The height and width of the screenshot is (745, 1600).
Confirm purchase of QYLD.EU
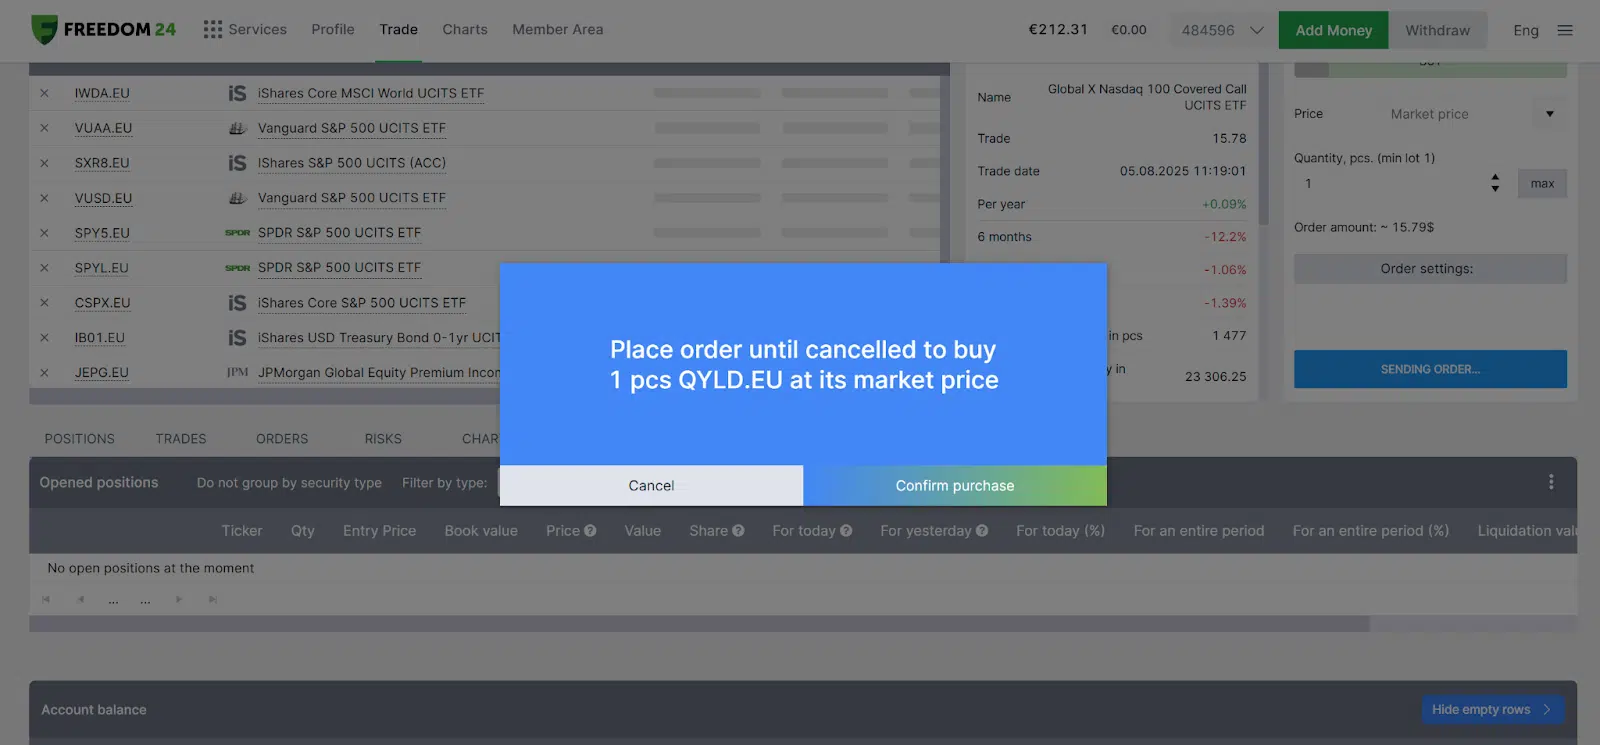click(x=955, y=486)
